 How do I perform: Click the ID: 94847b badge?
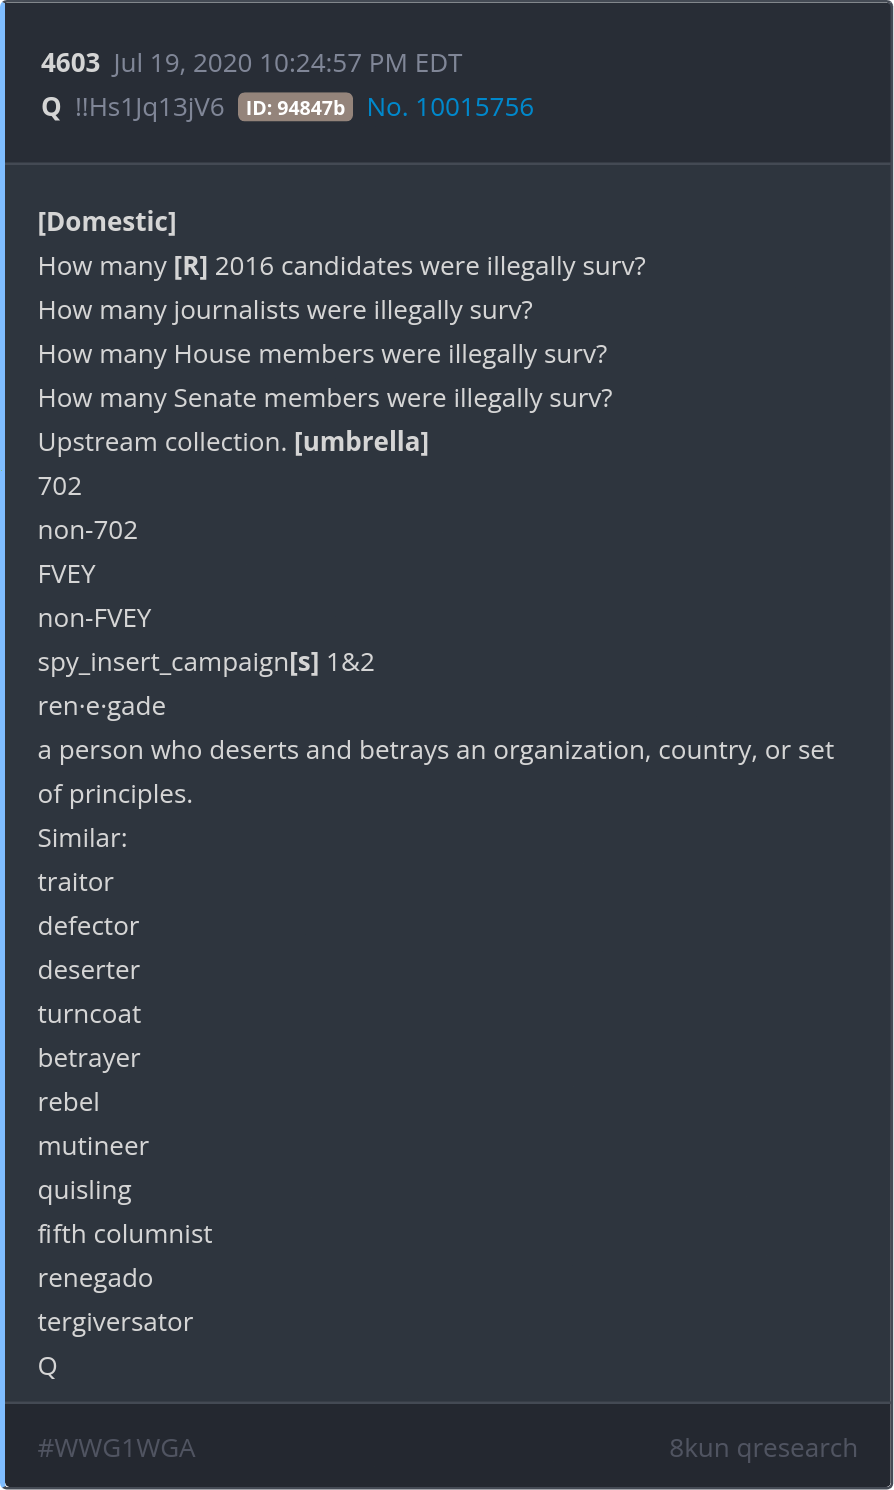295,108
